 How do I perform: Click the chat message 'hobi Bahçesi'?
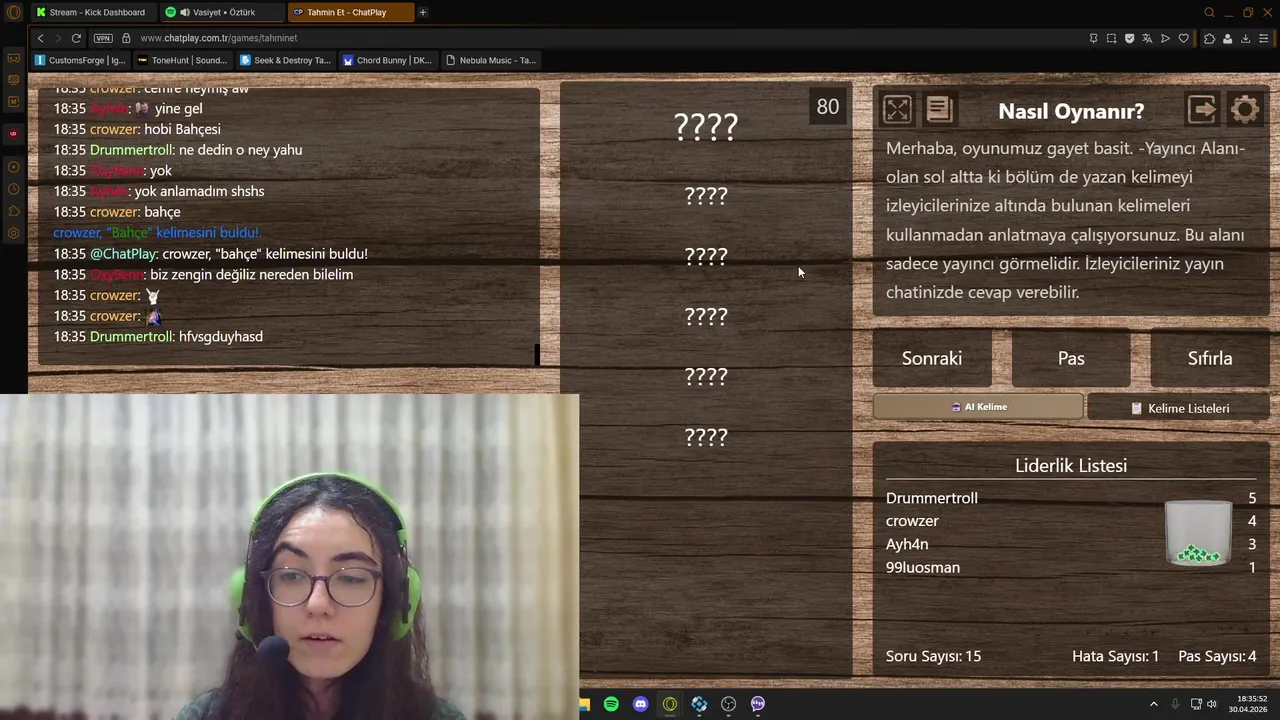click(183, 129)
